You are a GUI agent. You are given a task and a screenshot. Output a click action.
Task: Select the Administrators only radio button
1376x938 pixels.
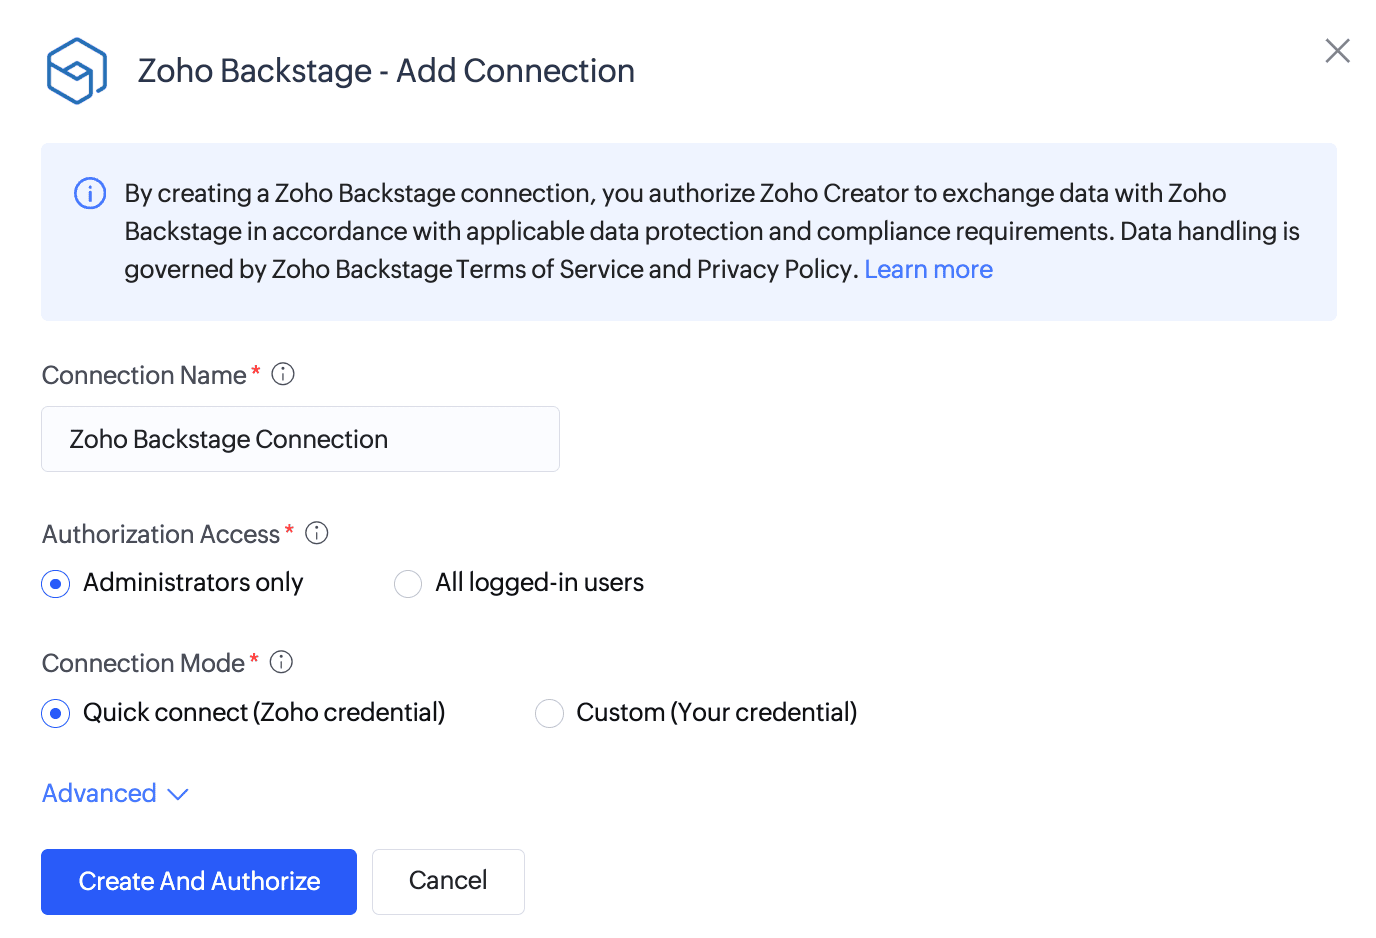pyautogui.click(x=56, y=584)
